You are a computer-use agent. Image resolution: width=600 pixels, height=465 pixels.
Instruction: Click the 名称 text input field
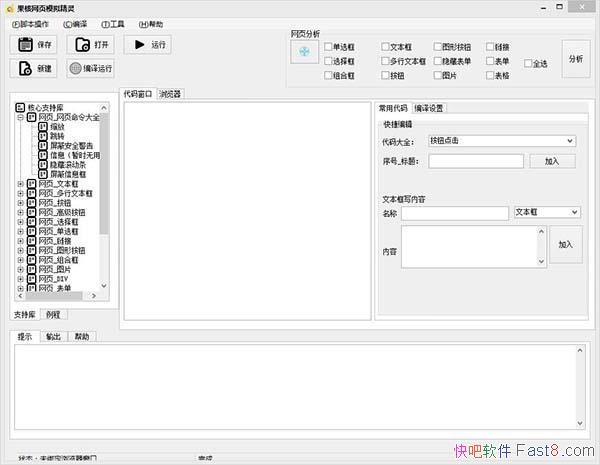[x=455, y=213]
